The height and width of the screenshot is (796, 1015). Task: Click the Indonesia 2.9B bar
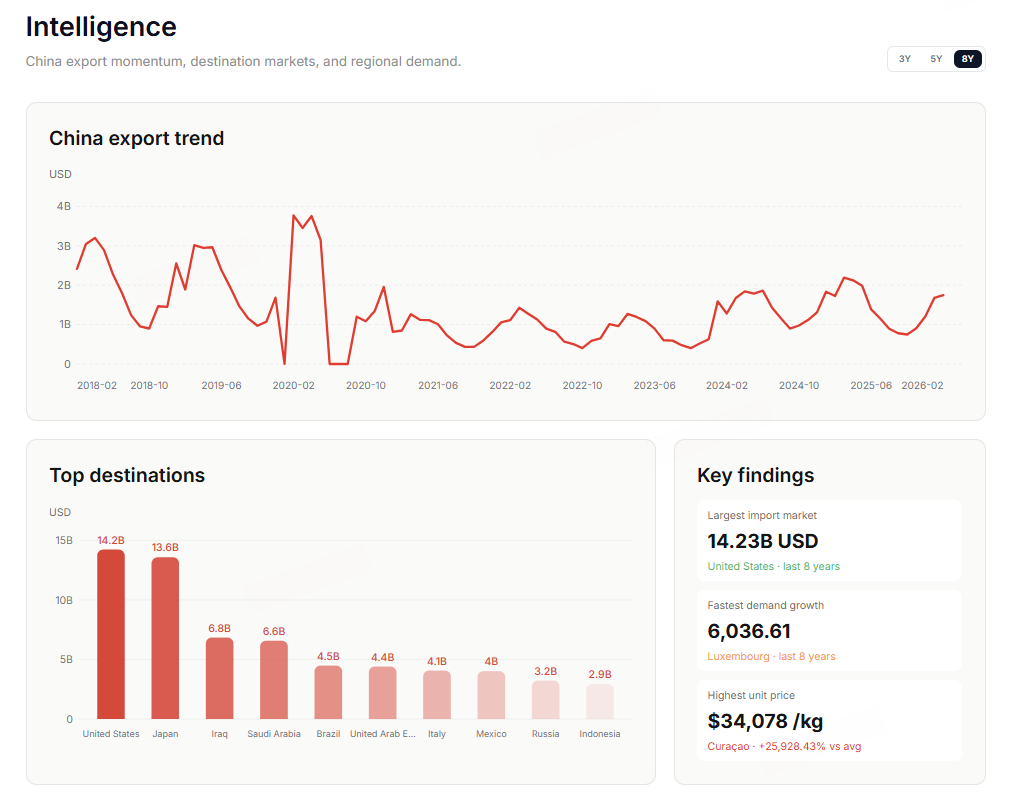point(600,702)
